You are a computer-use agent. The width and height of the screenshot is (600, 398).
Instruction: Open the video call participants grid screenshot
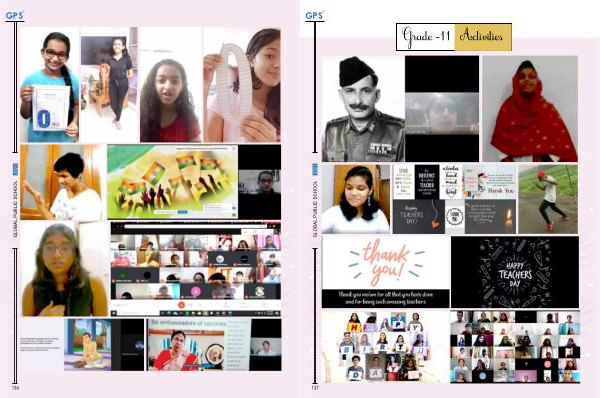(x=196, y=269)
